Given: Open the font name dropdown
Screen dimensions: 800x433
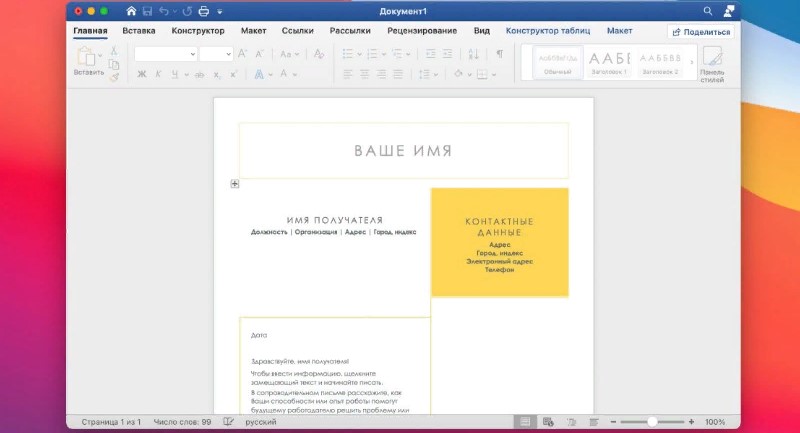Looking at the screenshot, I should click(x=165, y=54).
